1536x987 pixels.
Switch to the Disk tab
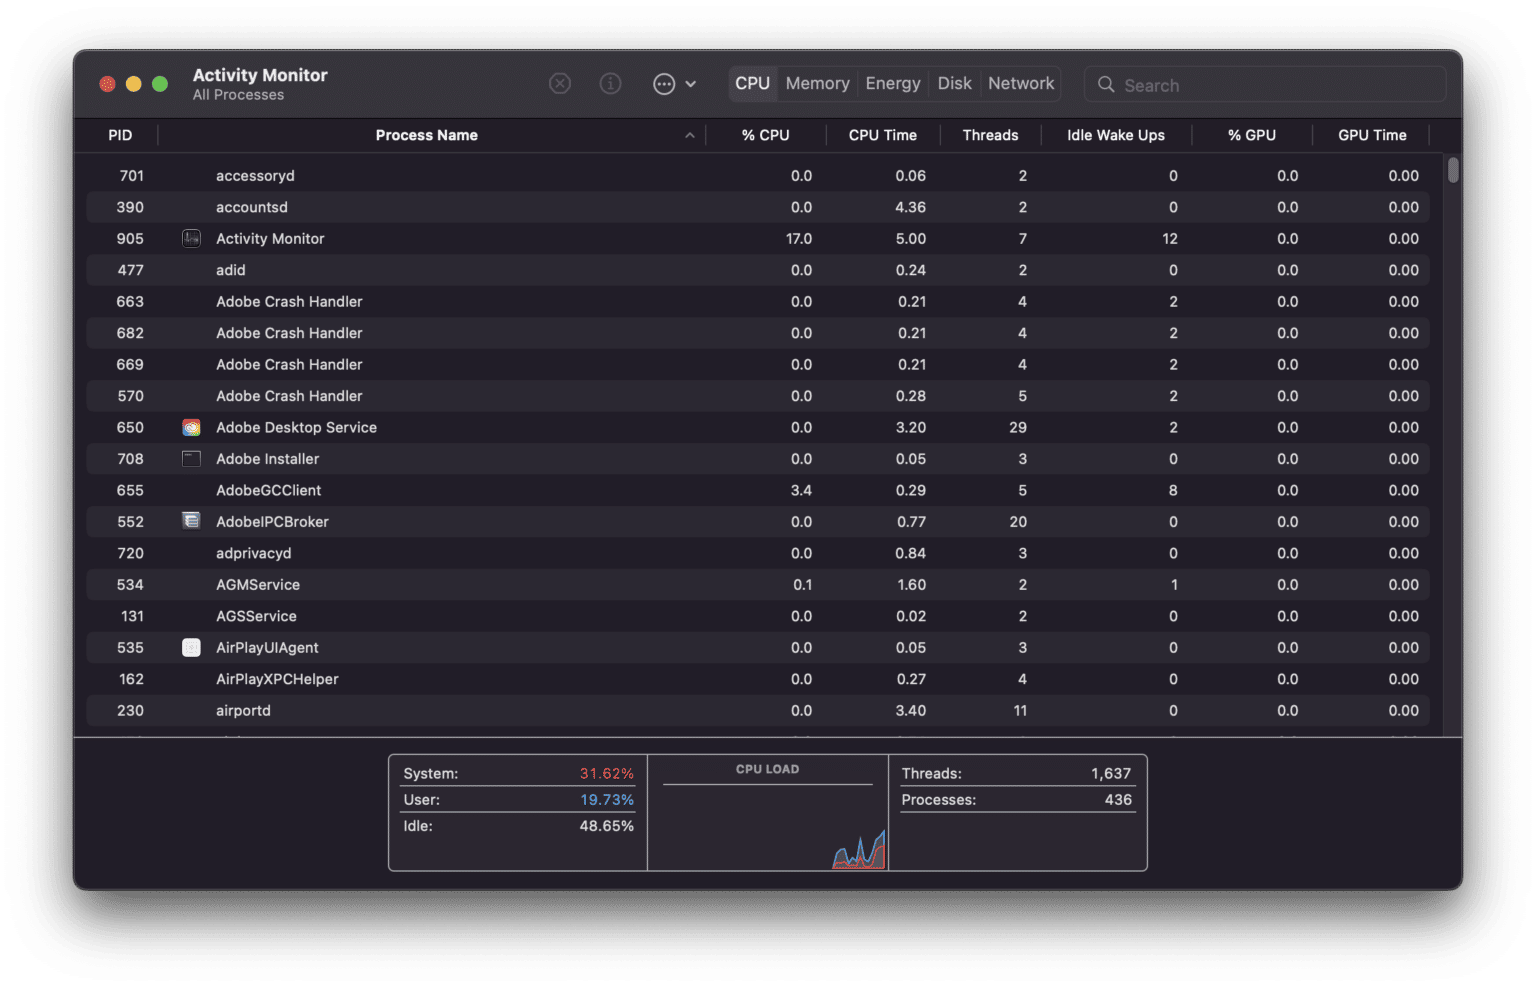tap(953, 83)
